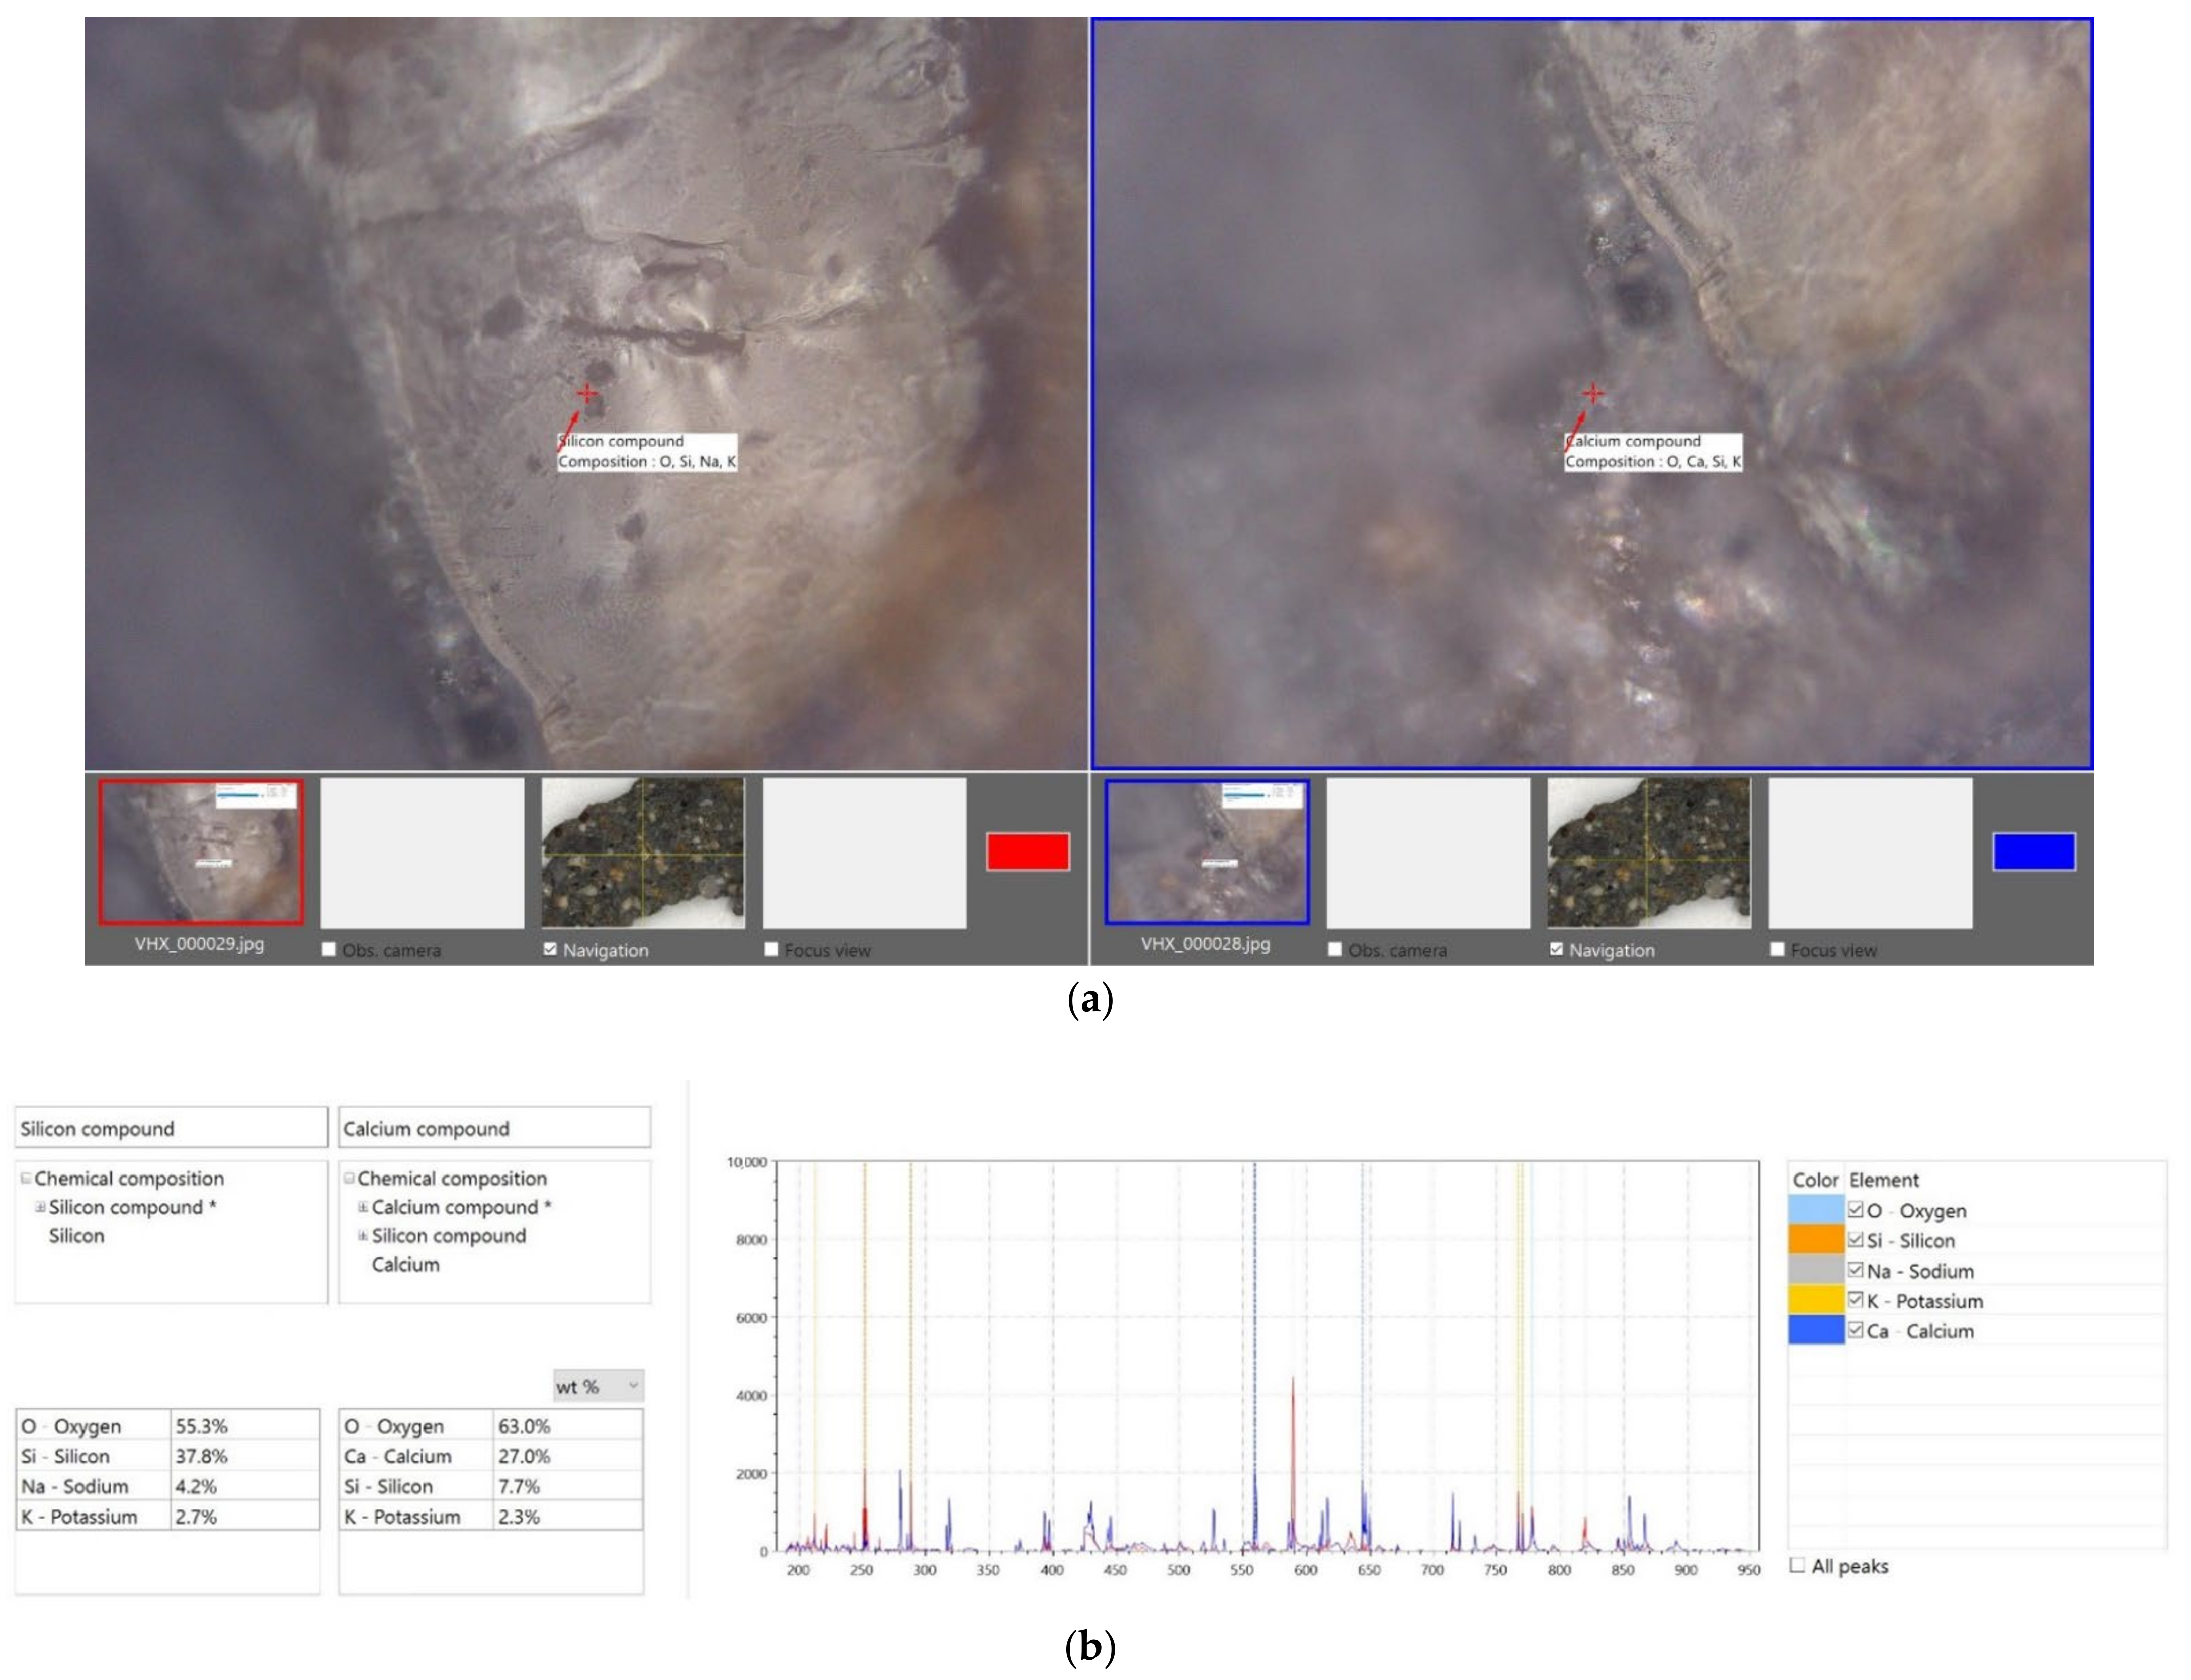Click Calcium compound annotation label on image
Screen dimensions: 2191x1680
point(1652,451)
